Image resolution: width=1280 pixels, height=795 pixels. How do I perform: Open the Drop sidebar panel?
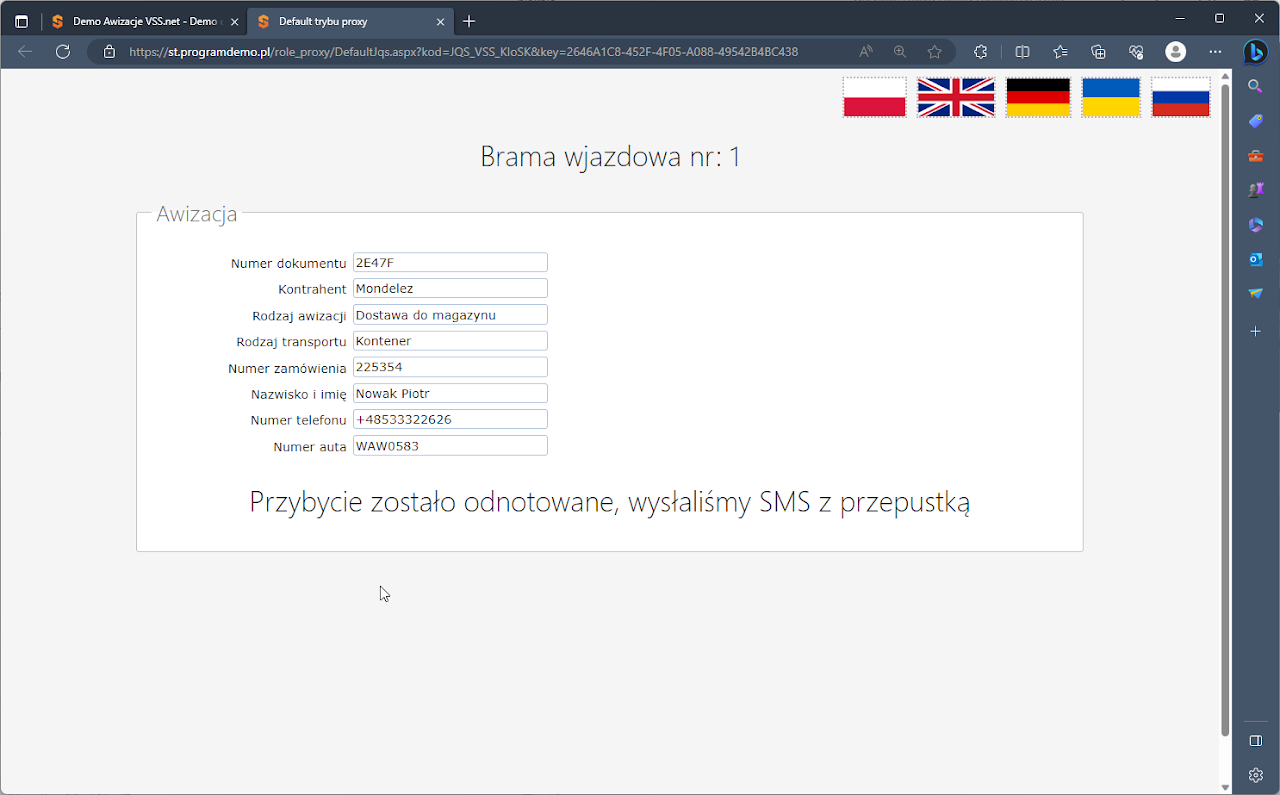pyautogui.click(x=1255, y=293)
